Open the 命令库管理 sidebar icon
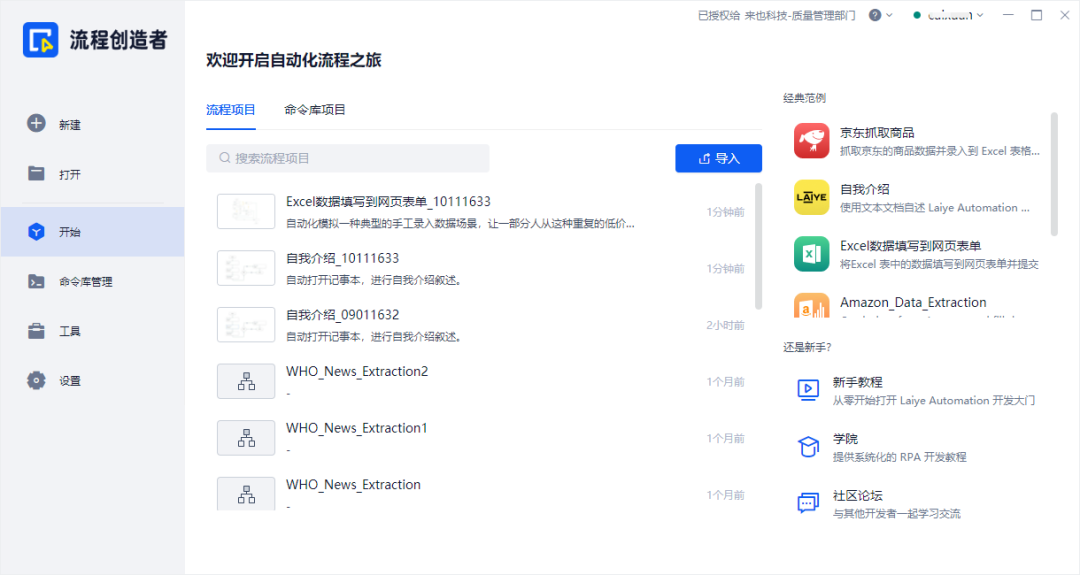The height and width of the screenshot is (575, 1080). point(36,281)
